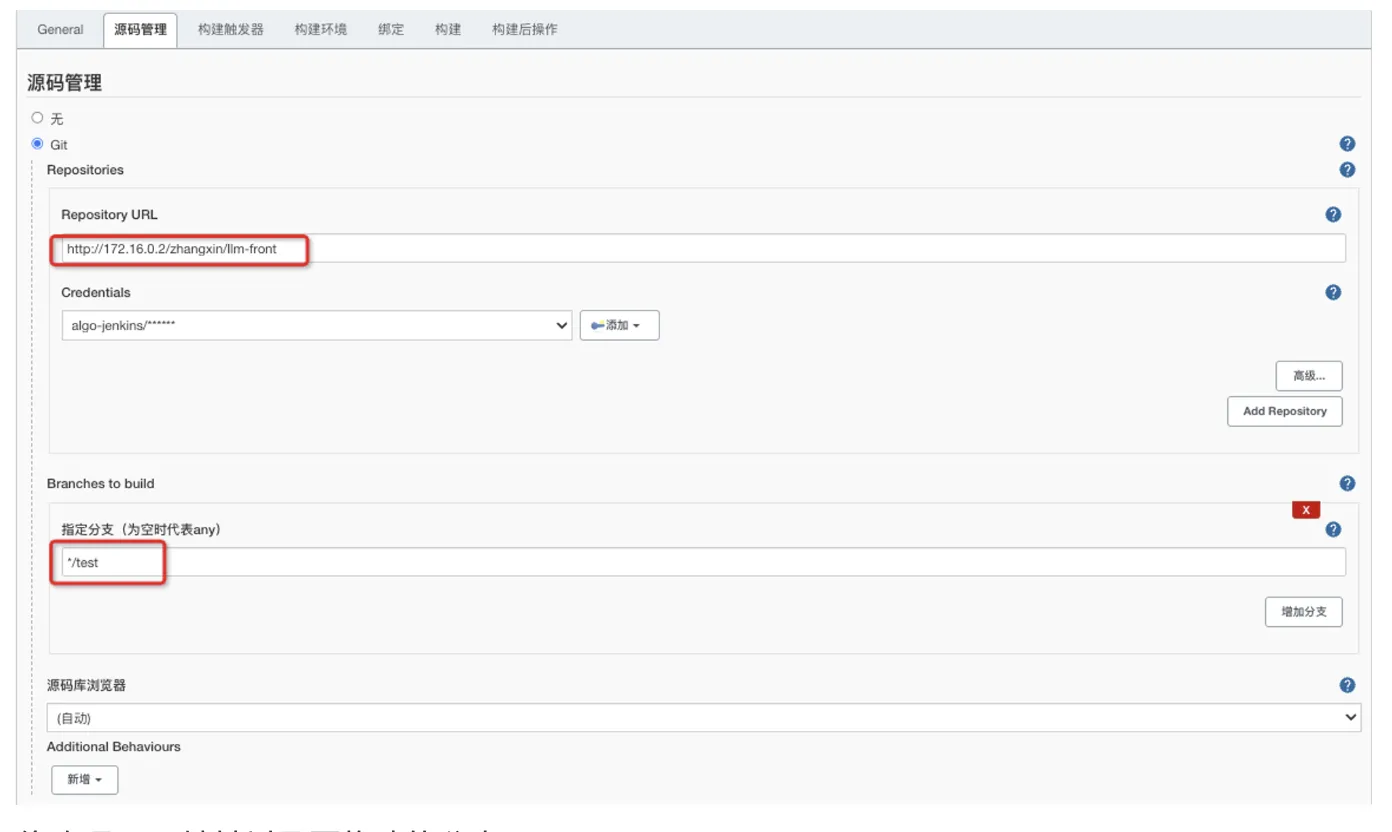Click the Repository URL label
This screenshot has width=1392, height=832.
pos(109,214)
